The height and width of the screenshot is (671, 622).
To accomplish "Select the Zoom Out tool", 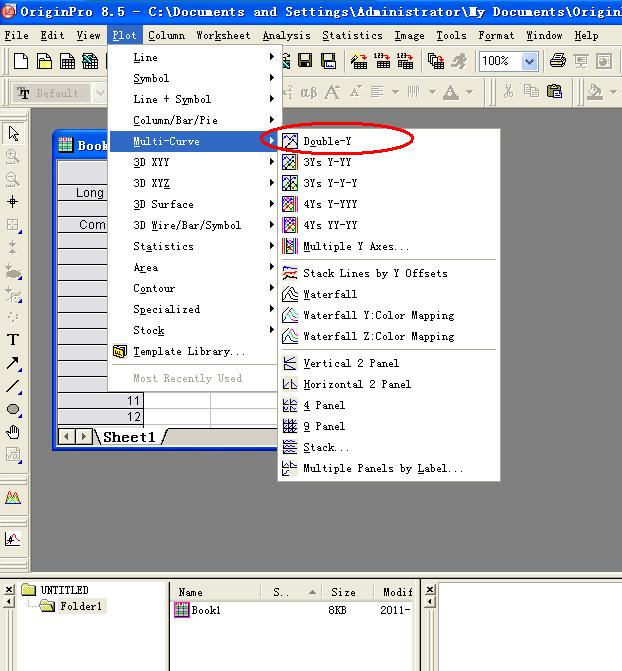I will pos(13,179).
